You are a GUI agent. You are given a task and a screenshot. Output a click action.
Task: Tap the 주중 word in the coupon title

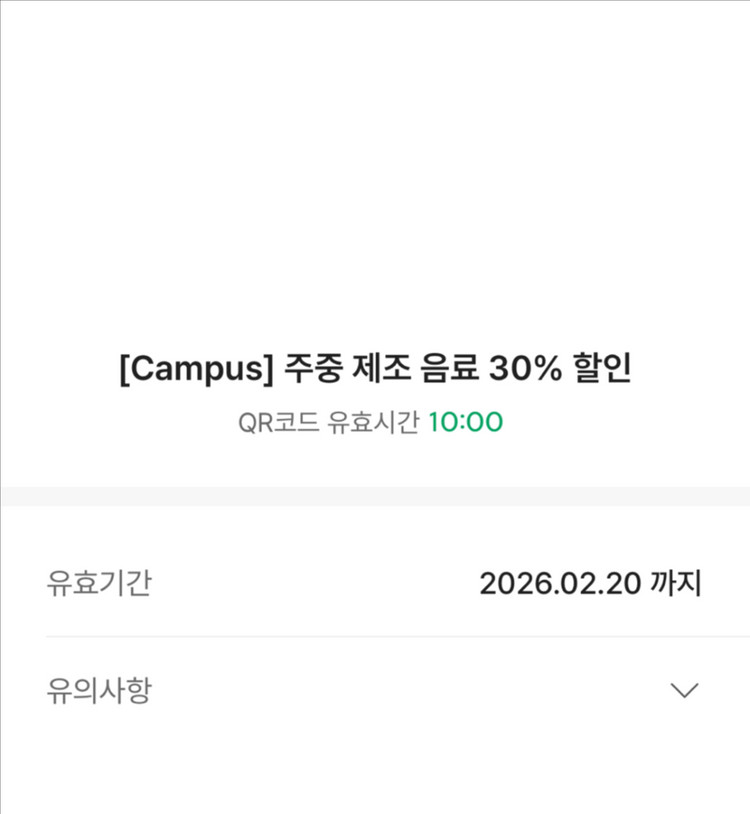pos(313,368)
